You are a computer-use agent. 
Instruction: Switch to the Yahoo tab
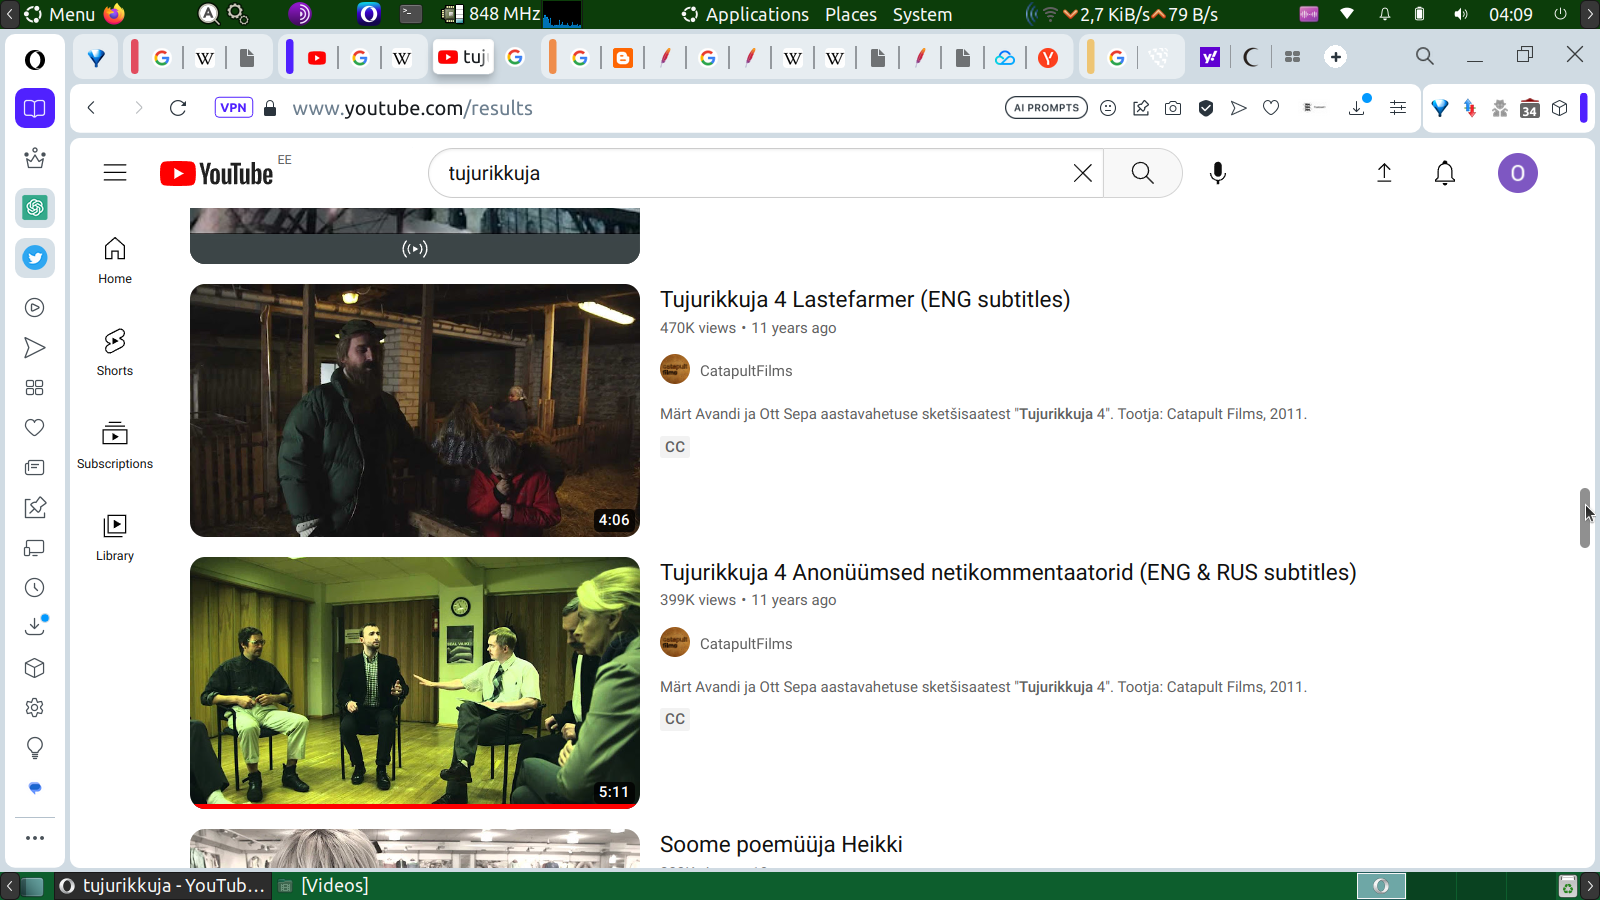tap(1210, 57)
